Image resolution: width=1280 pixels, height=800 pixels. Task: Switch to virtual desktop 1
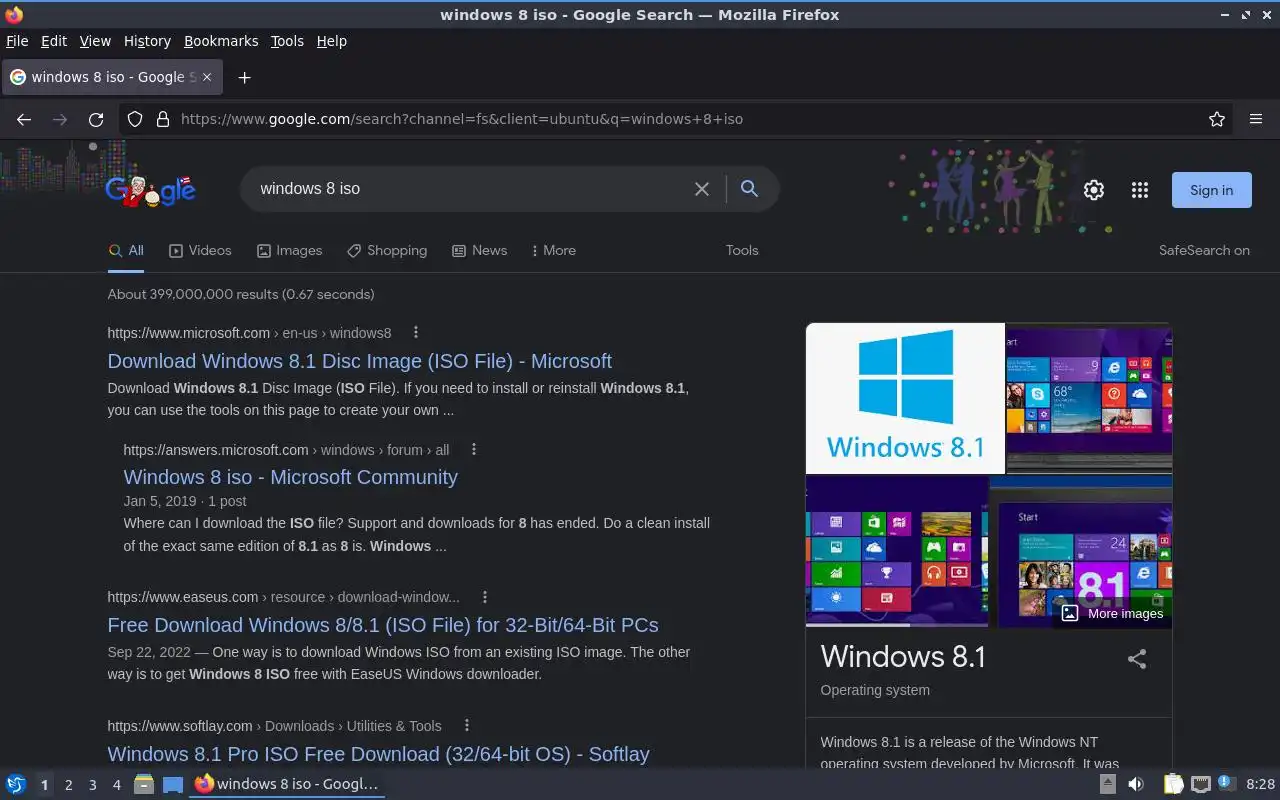click(x=44, y=785)
